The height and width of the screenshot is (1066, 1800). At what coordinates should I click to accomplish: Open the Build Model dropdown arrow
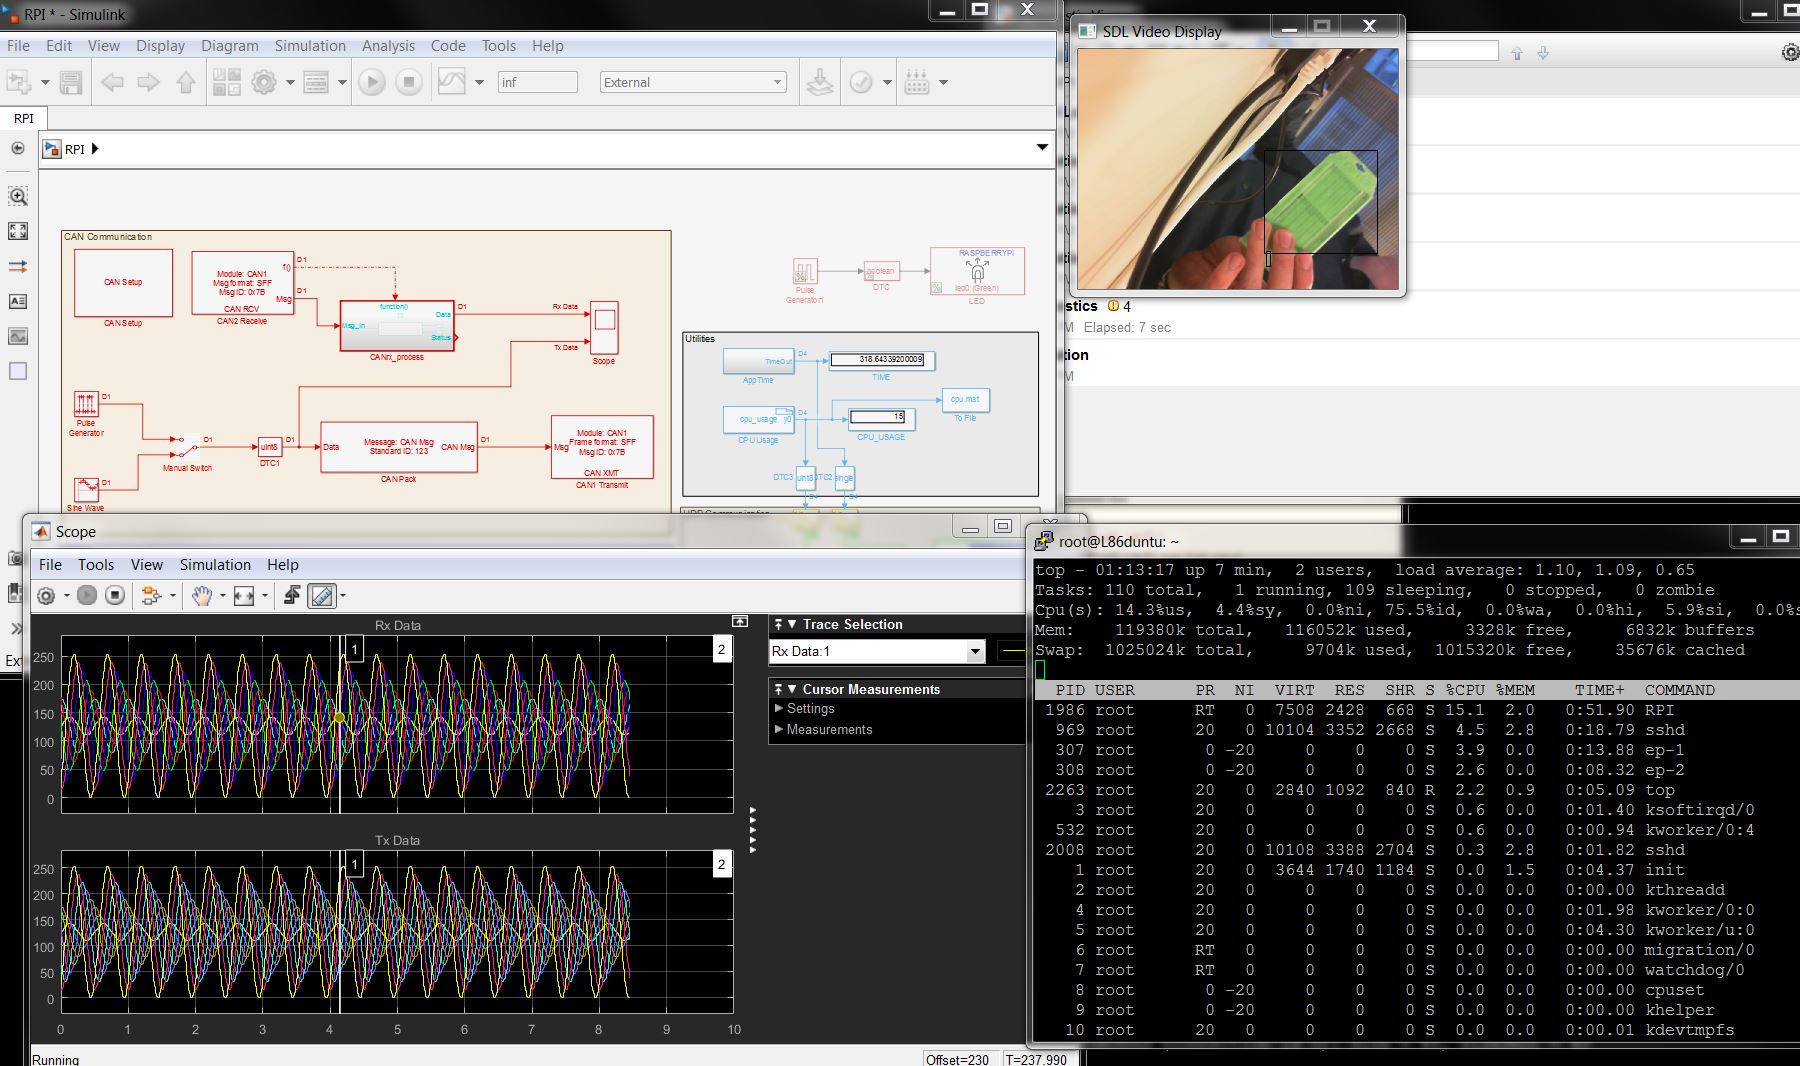pos(943,82)
